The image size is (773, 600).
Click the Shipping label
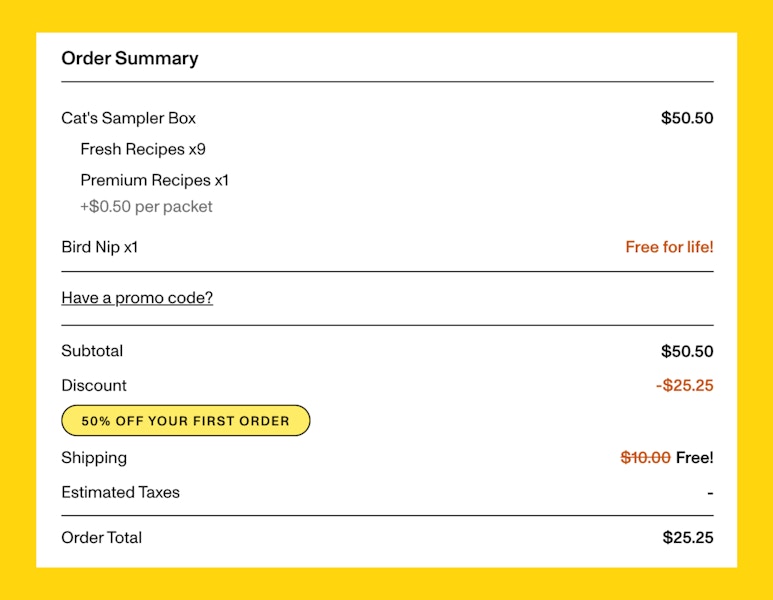tap(94, 458)
